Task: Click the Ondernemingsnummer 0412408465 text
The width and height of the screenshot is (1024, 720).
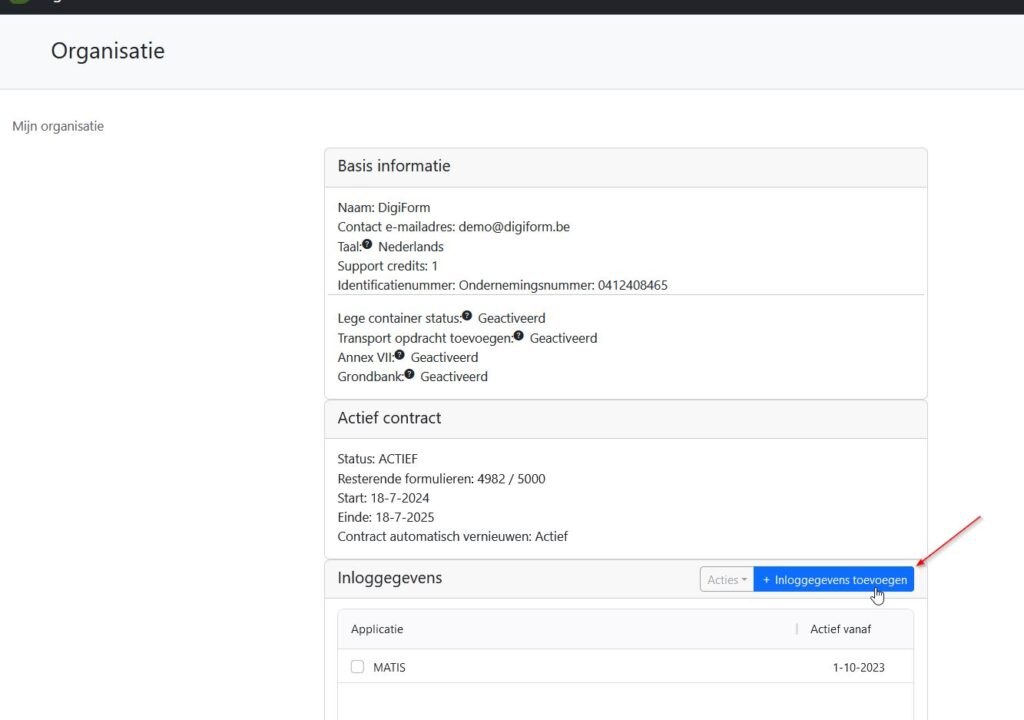Action: point(563,285)
